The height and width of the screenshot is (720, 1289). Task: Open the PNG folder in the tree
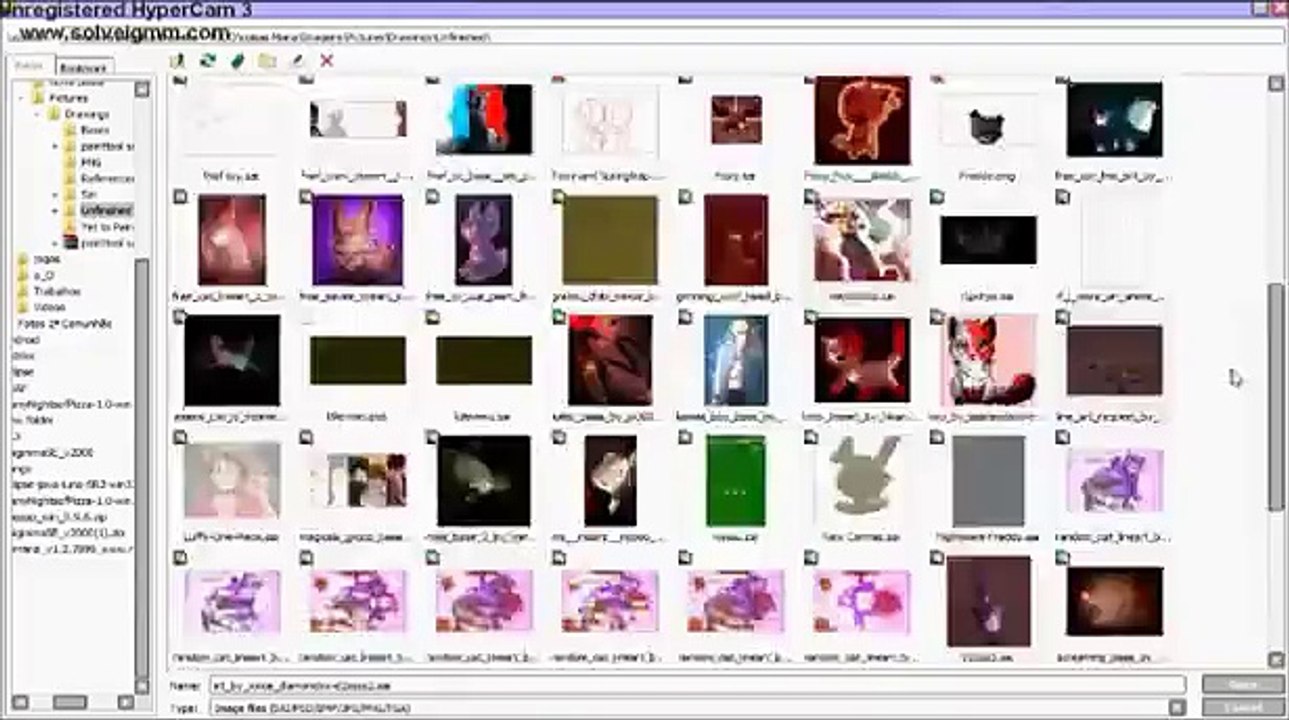click(x=91, y=162)
